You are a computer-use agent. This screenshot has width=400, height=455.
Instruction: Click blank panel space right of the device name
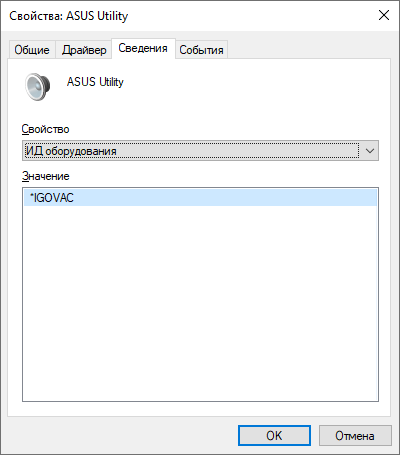(x=253, y=82)
